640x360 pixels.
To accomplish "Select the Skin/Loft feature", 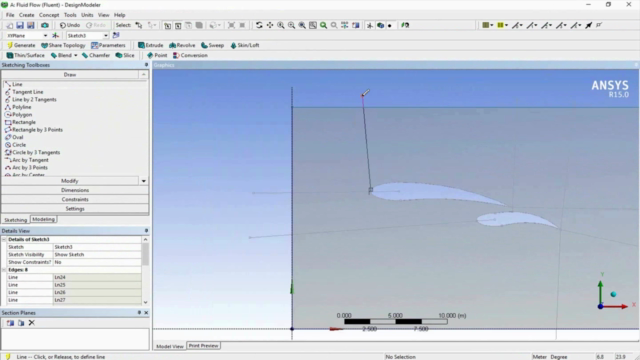I will click(x=245, y=45).
